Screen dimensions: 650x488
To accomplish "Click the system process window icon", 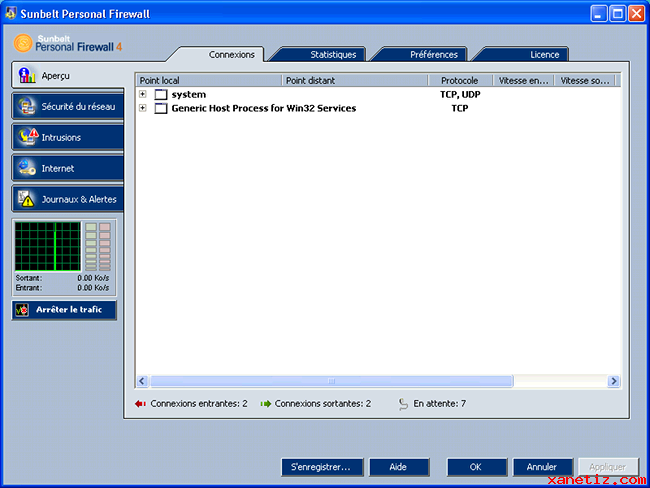I will 161,95.
